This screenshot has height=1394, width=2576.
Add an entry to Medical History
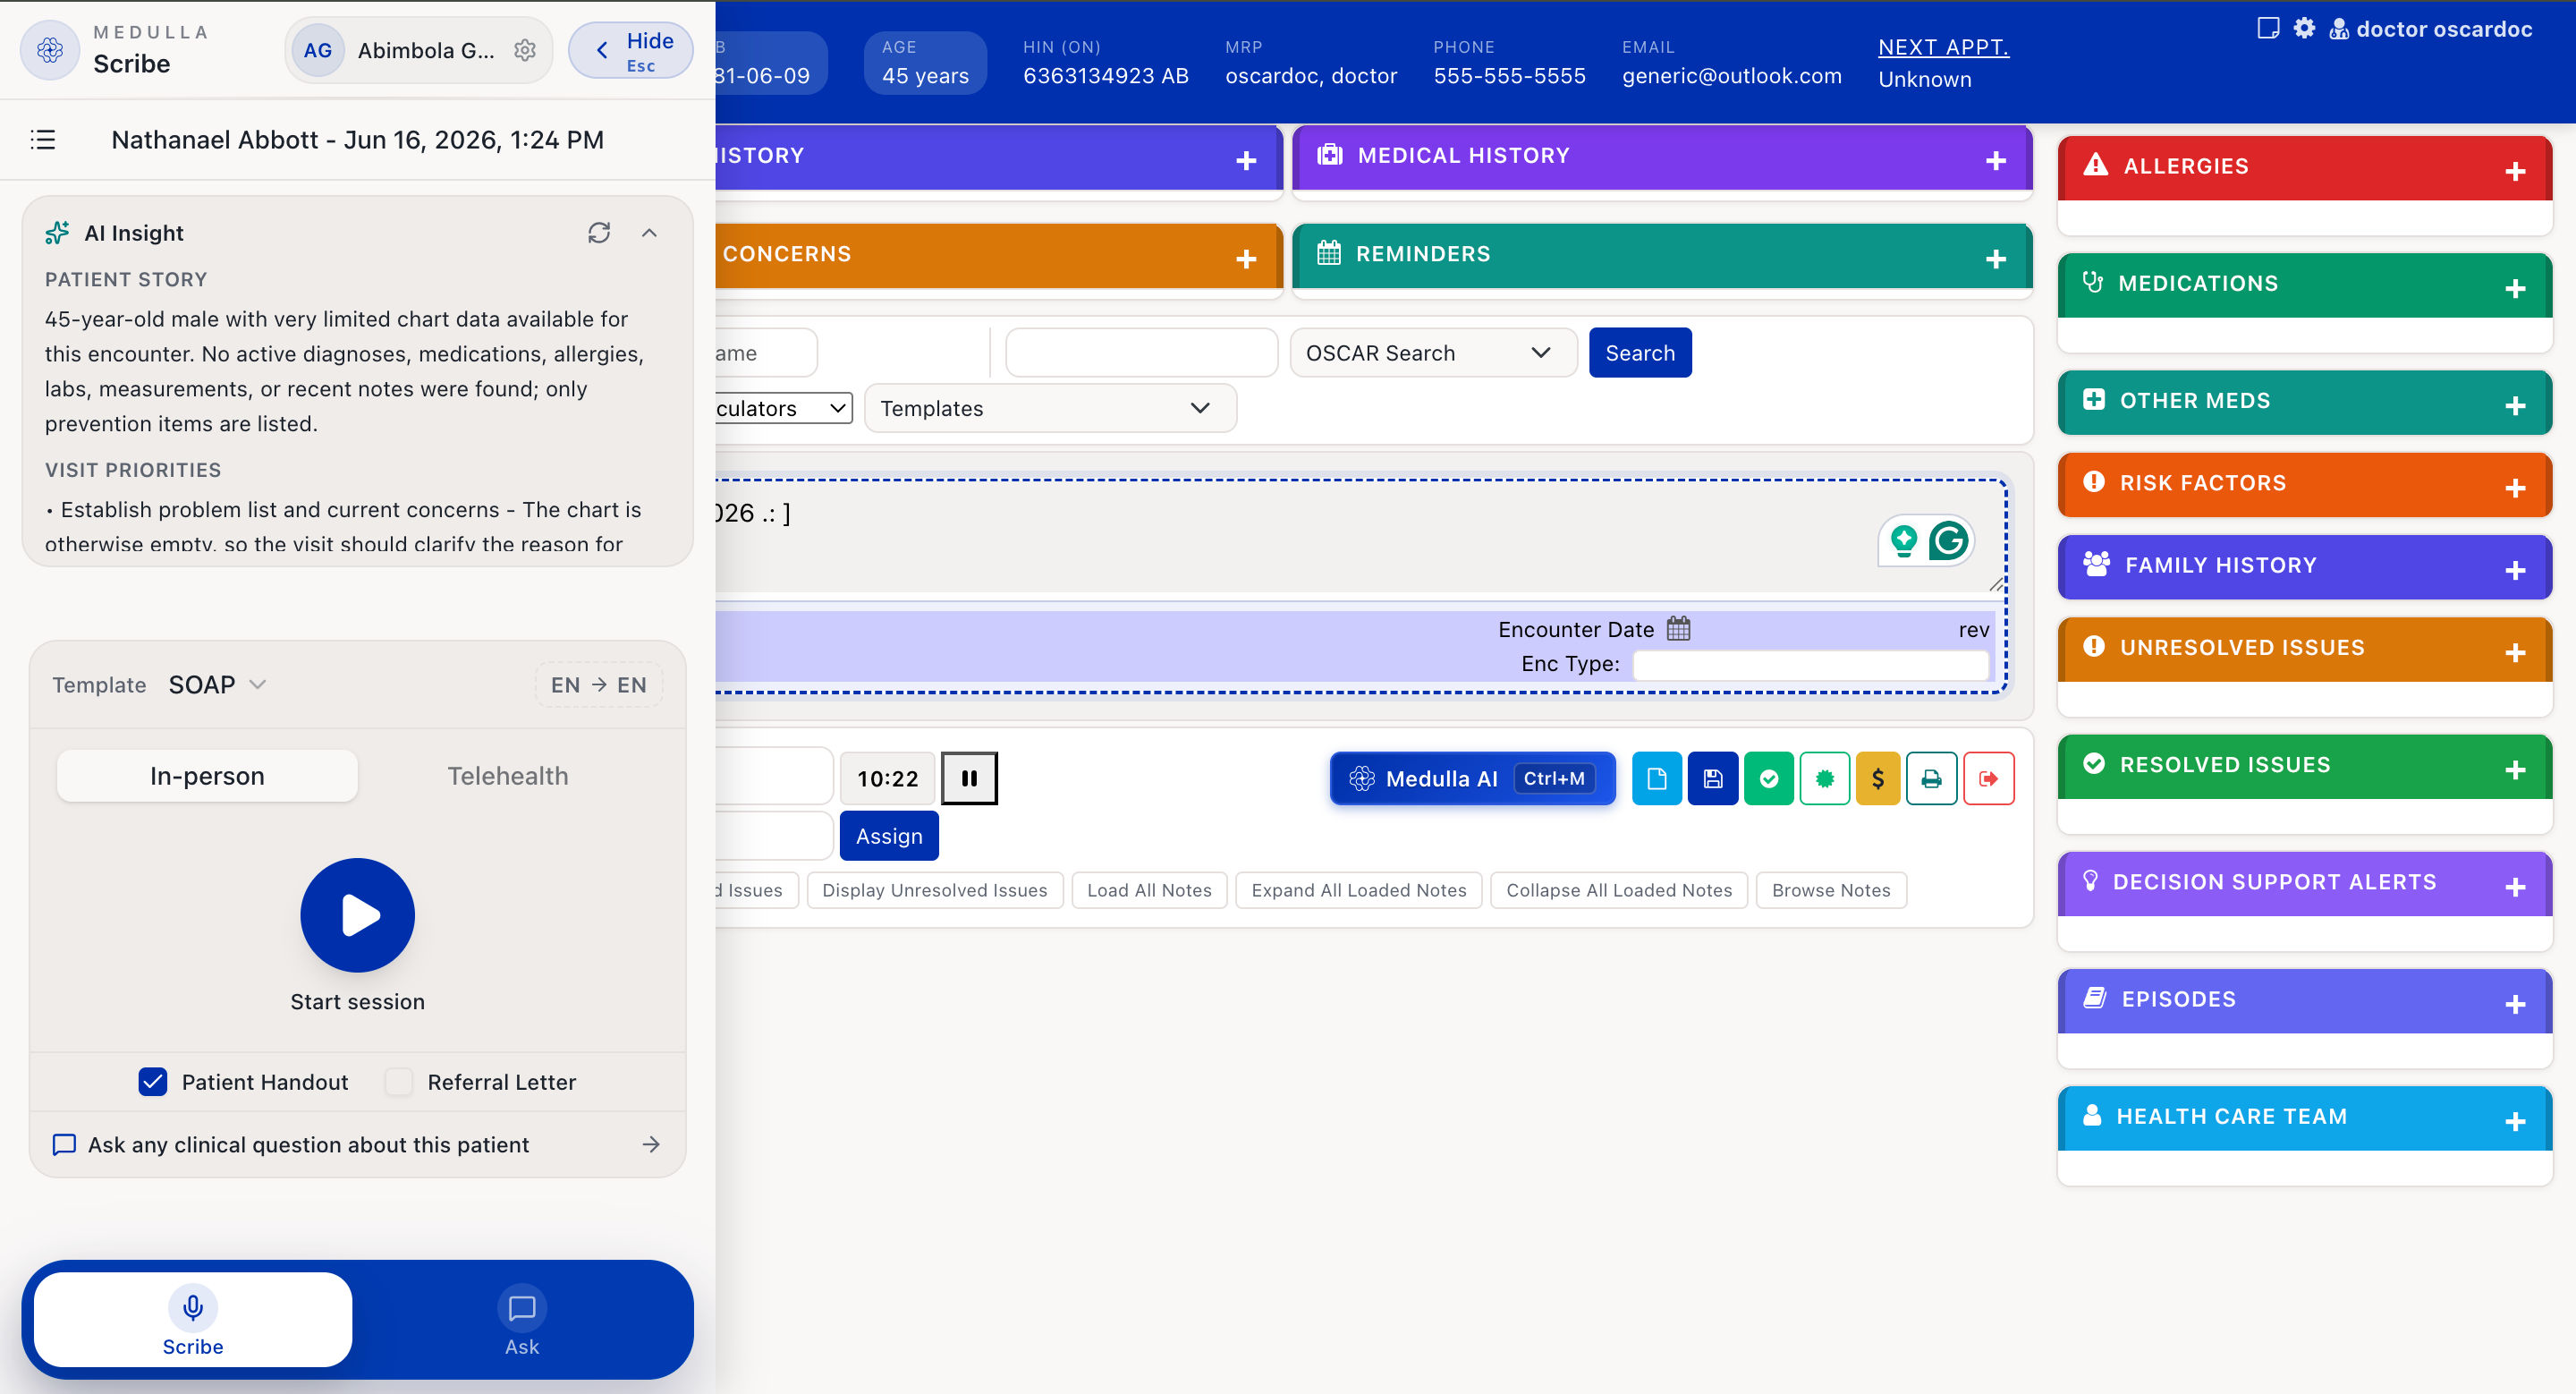[1996, 160]
